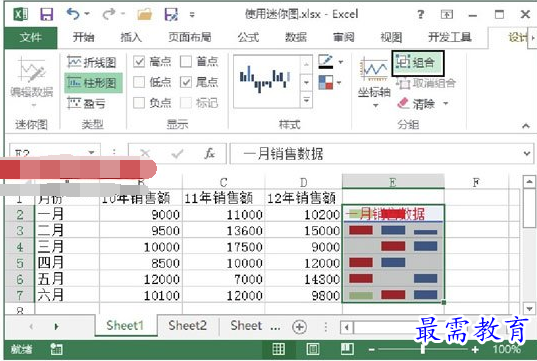Toggle the Markers (标记) checkbox
Screen dimensions: 537x361
(186, 103)
